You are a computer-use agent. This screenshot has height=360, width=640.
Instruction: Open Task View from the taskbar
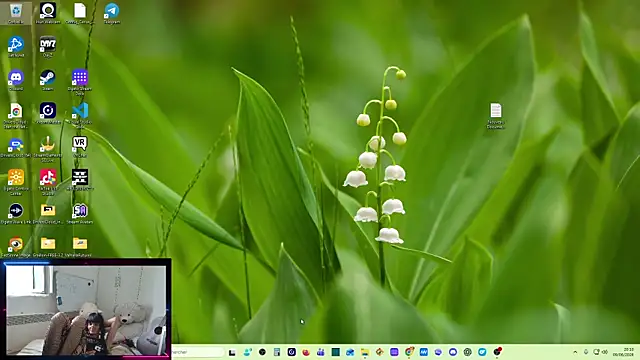coord(232,352)
